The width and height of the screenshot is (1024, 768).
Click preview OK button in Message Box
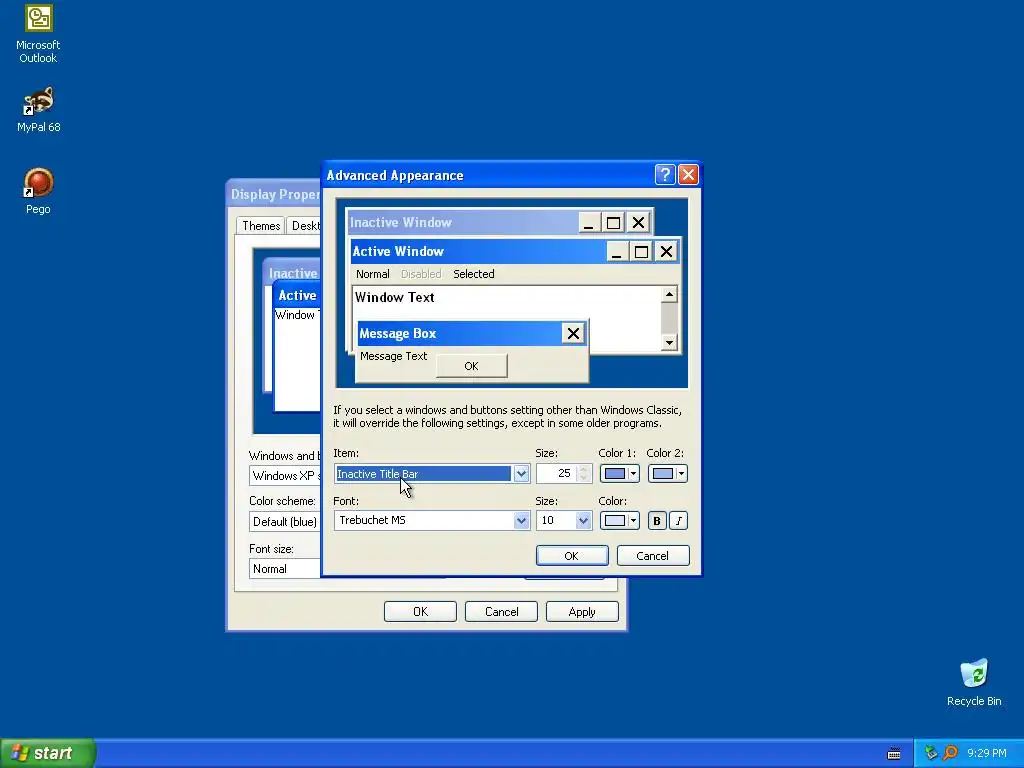coord(472,366)
